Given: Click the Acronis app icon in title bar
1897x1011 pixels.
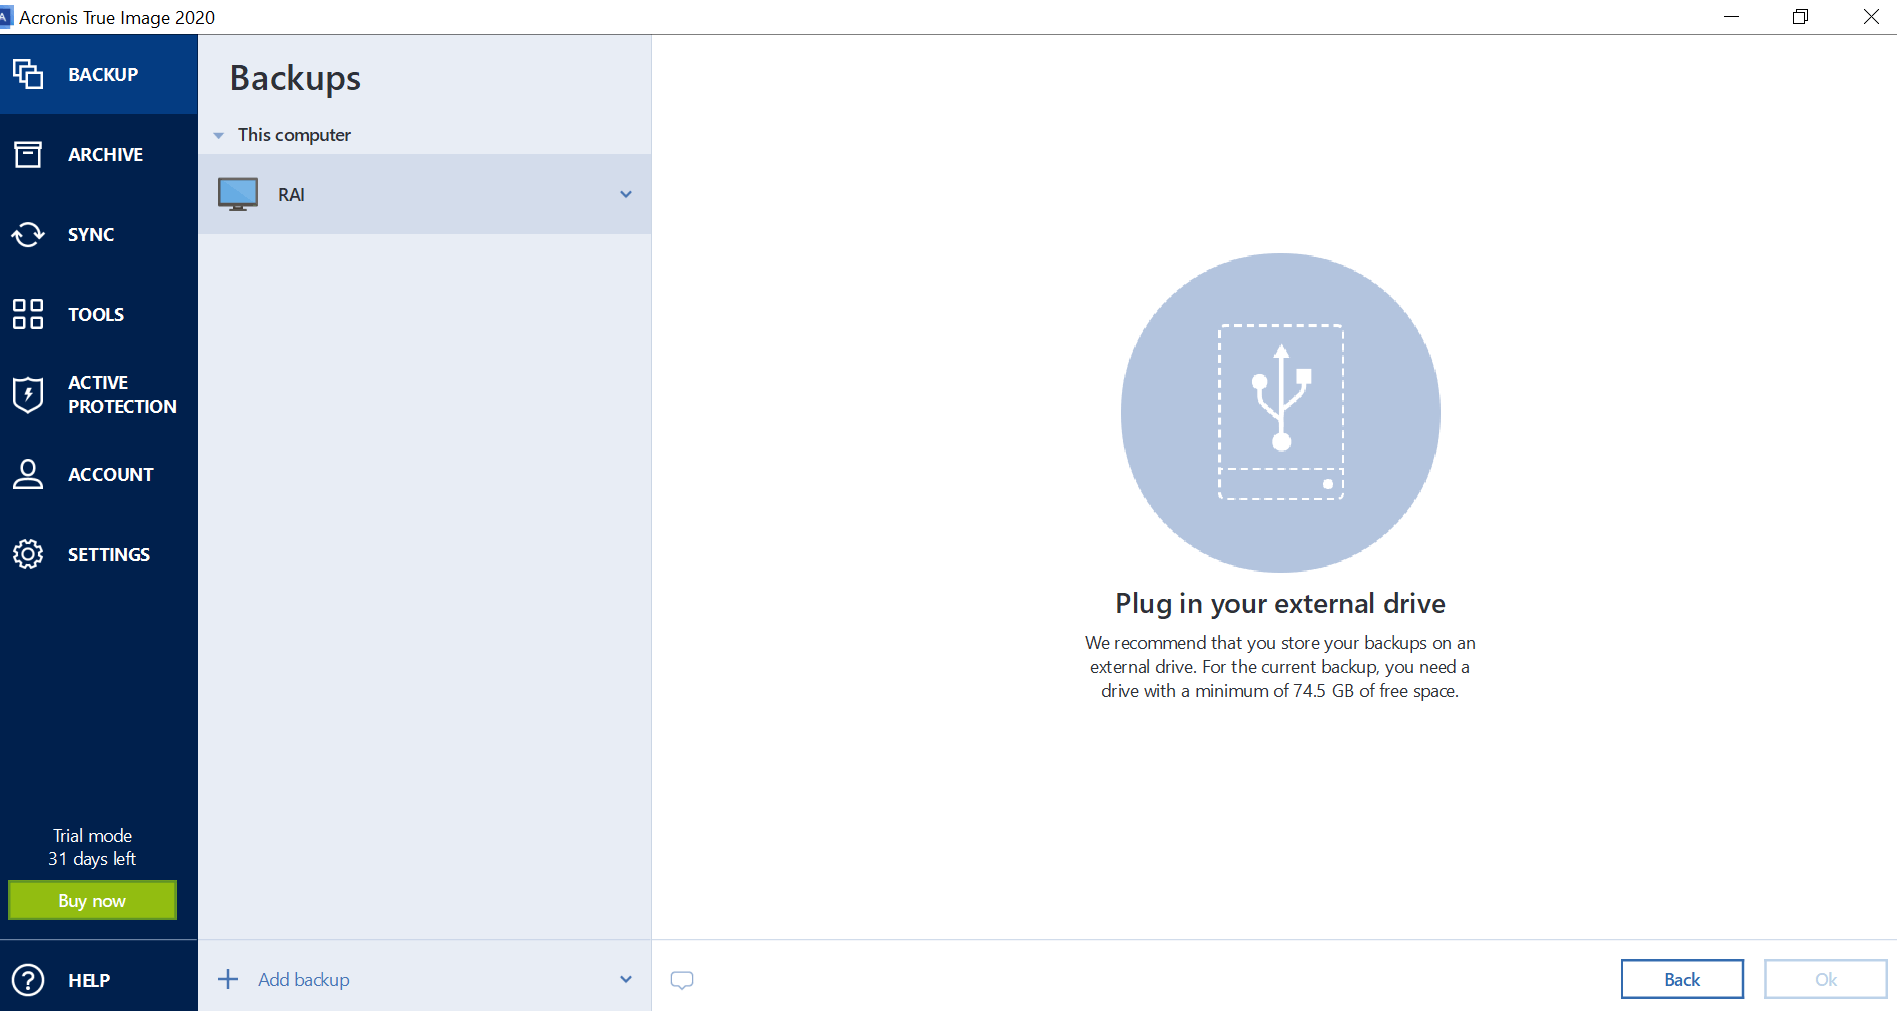Looking at the screenshot, I should [5, 17].
